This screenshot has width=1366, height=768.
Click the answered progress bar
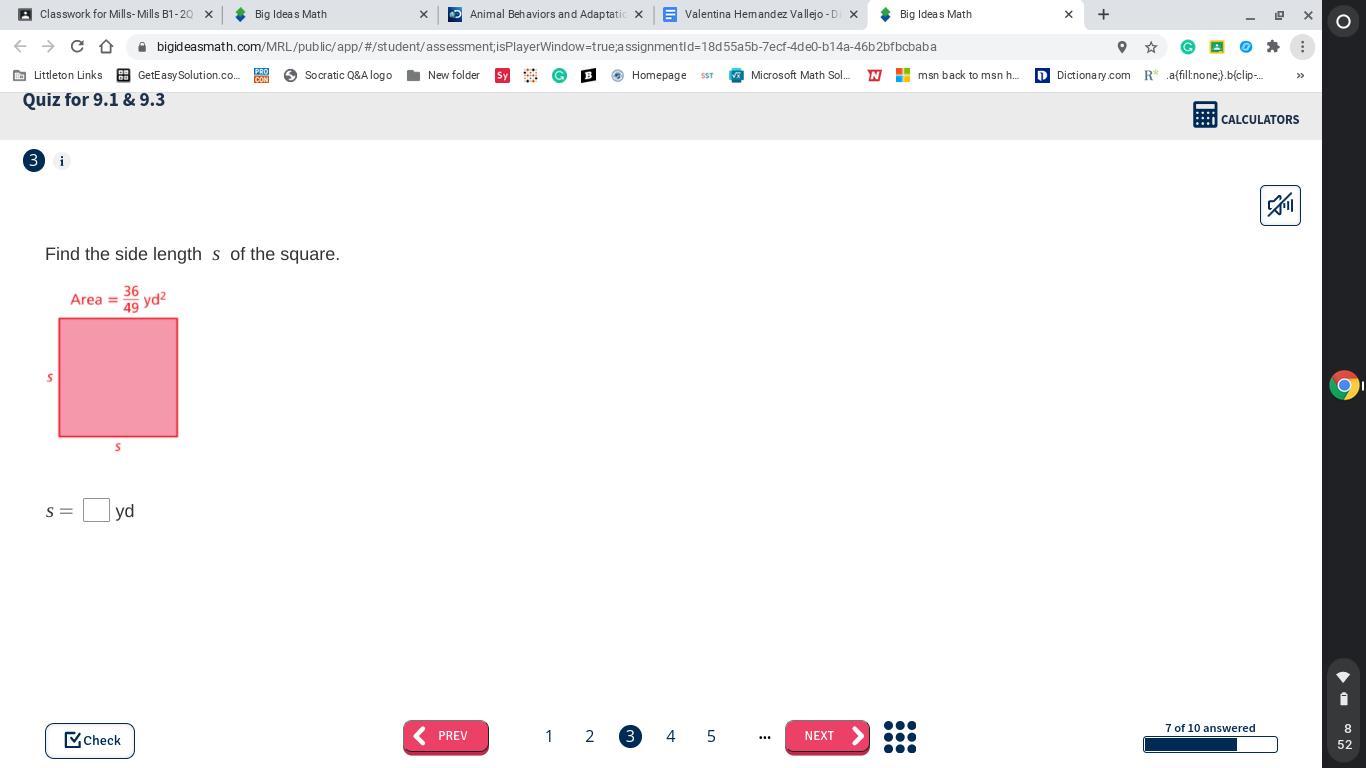[1209, 744]
